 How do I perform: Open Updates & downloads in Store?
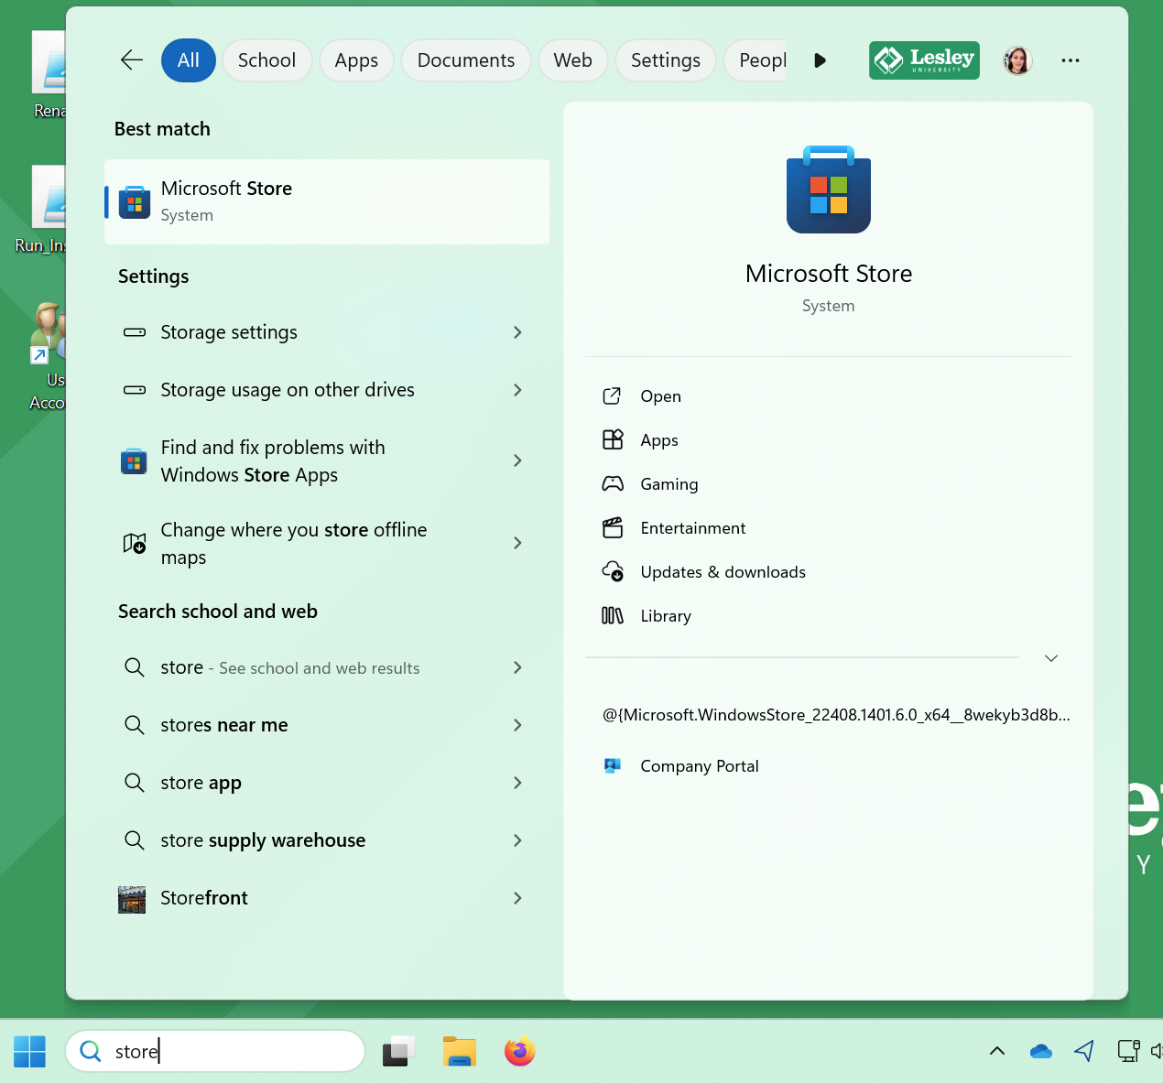point(828,571)
